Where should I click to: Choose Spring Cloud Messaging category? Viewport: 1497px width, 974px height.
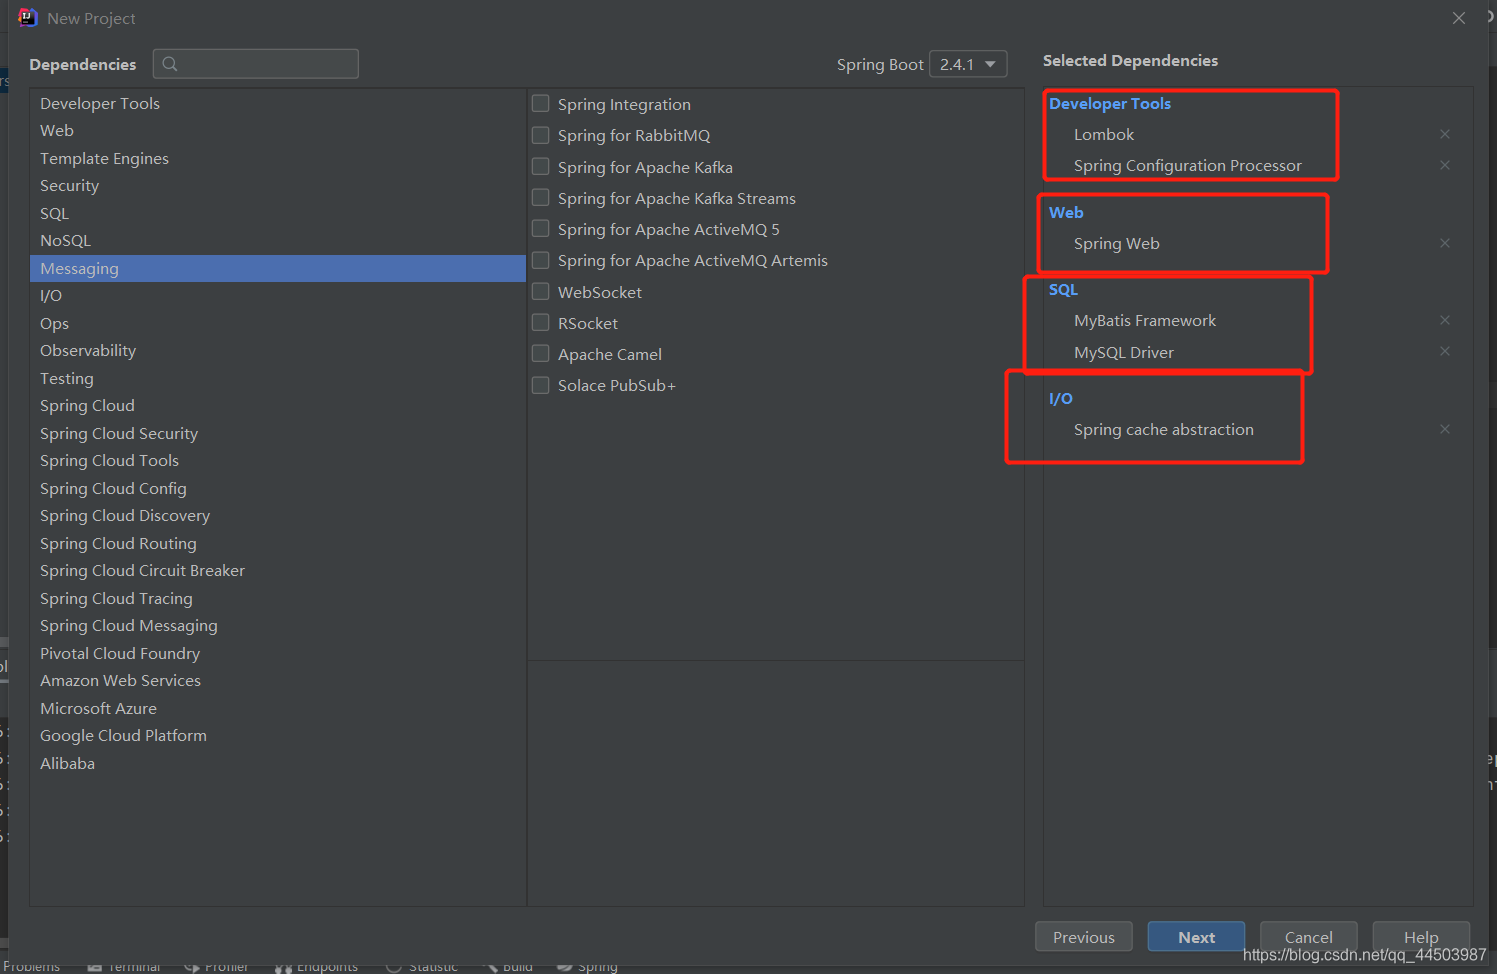(x=278, y=626)
